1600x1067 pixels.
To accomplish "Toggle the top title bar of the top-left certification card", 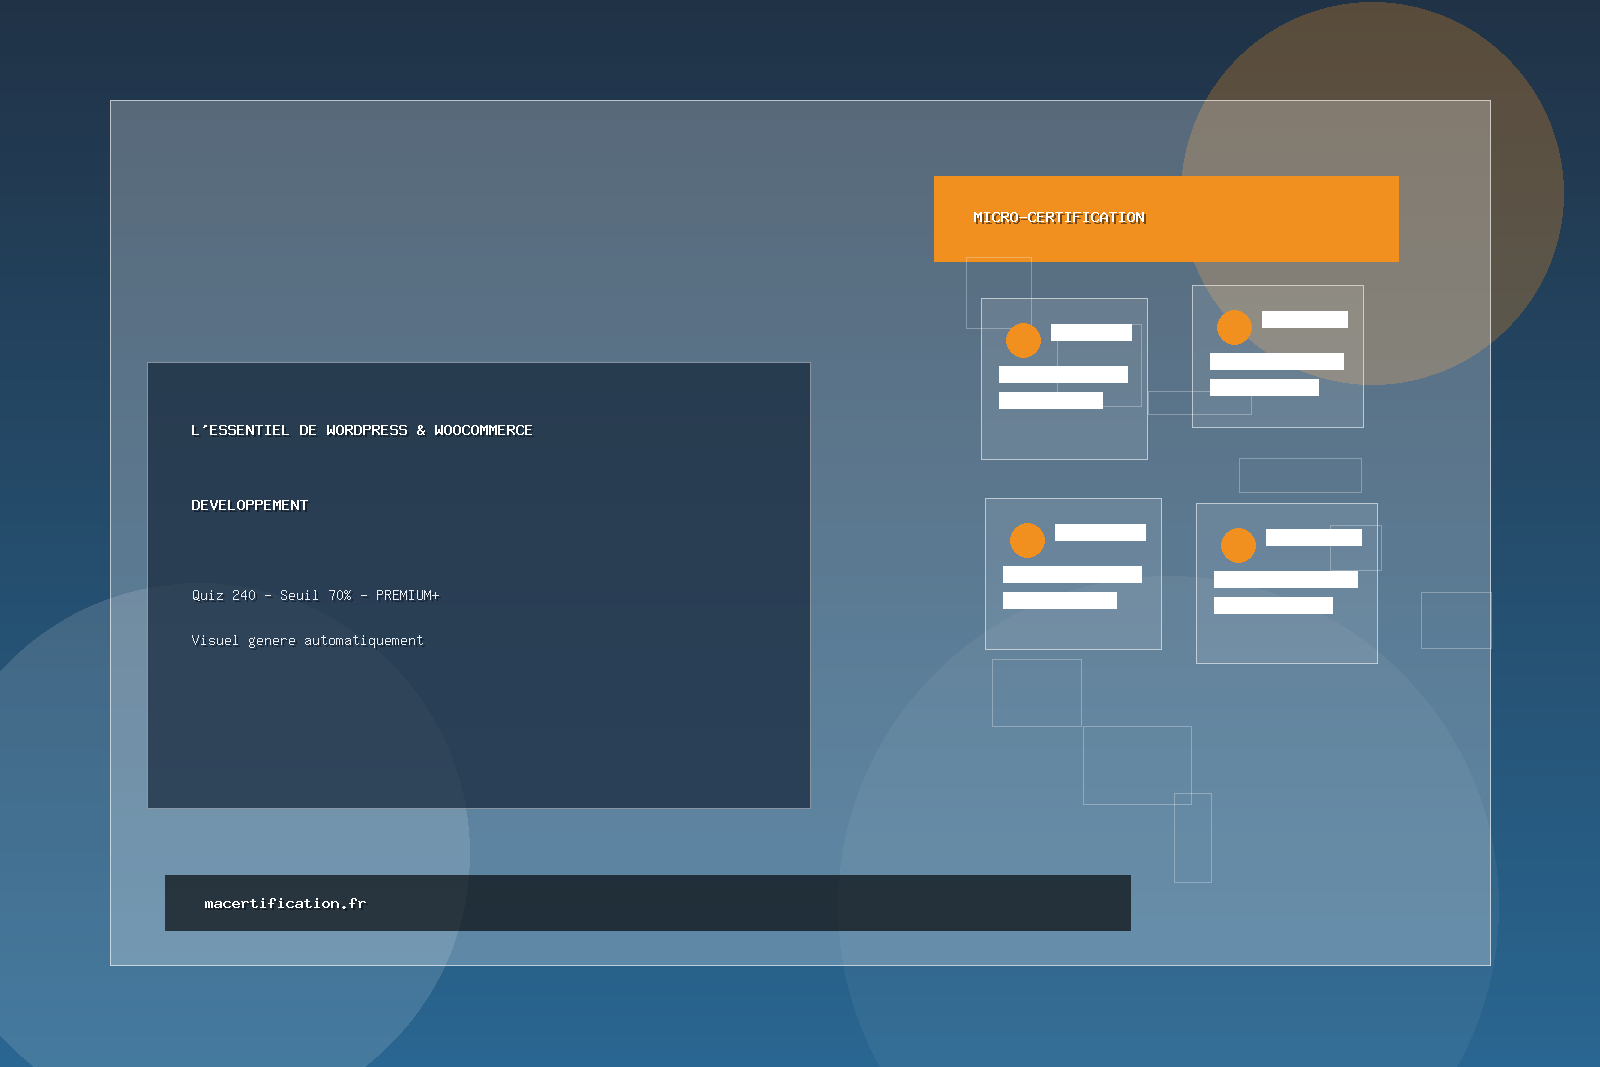I will [x=1093, y=332].
